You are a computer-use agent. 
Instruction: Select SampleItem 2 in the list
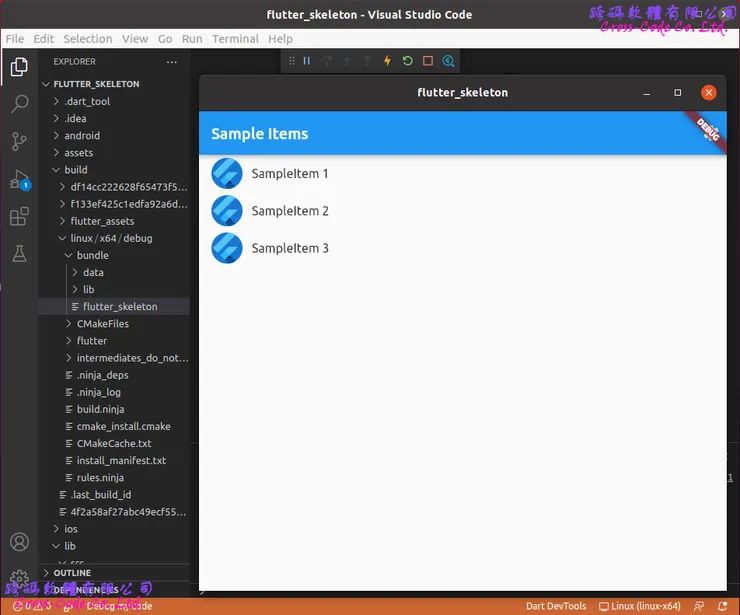click(290, 211)
